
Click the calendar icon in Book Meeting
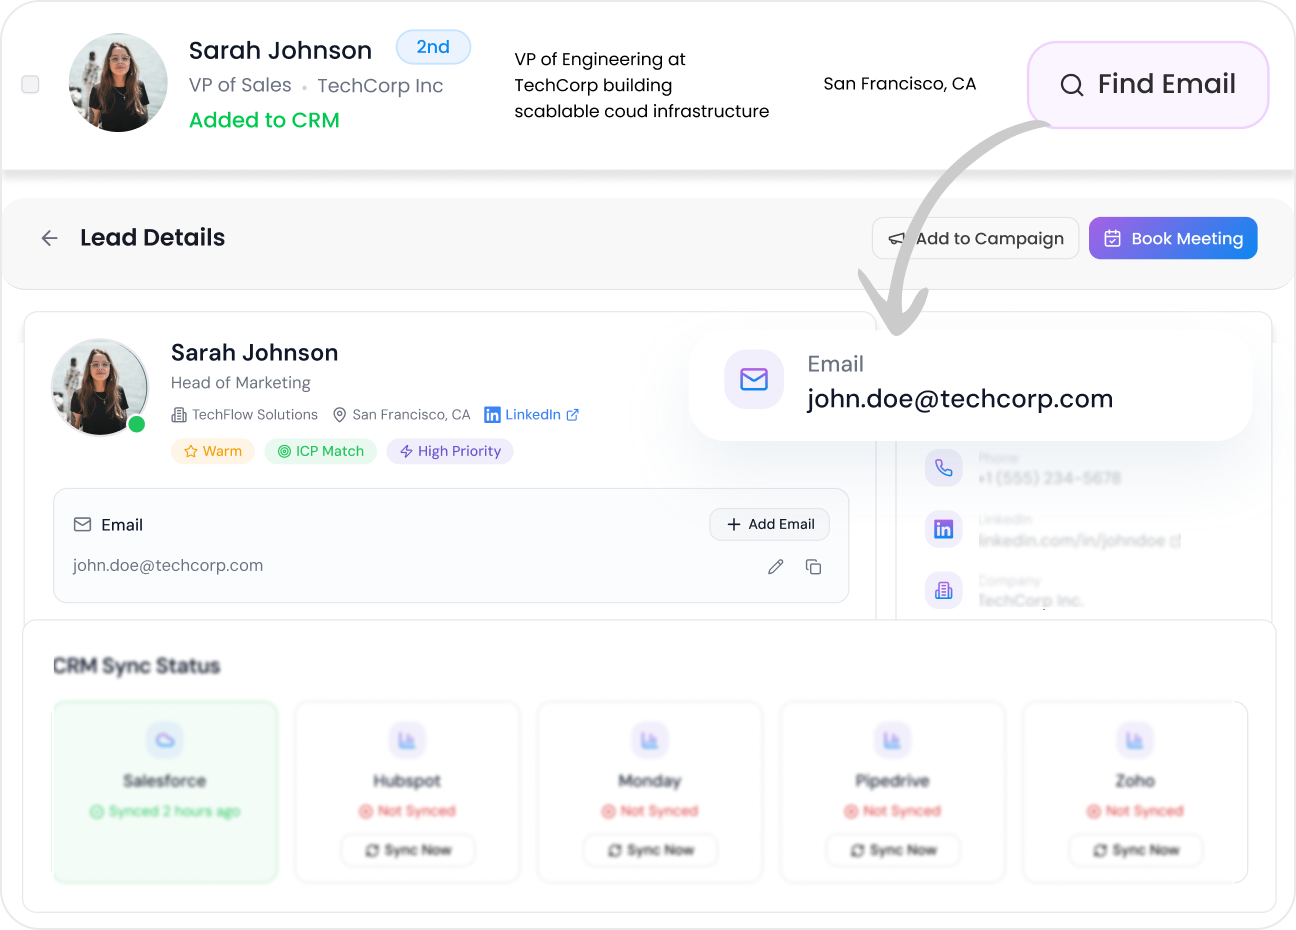1112,238
